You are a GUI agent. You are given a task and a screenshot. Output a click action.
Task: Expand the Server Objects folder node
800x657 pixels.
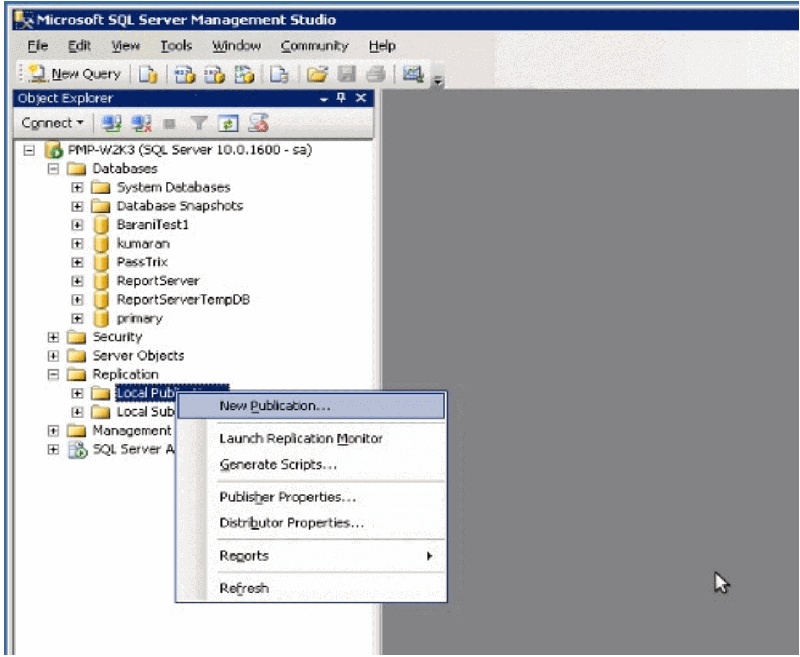click(x=53, y=356)
